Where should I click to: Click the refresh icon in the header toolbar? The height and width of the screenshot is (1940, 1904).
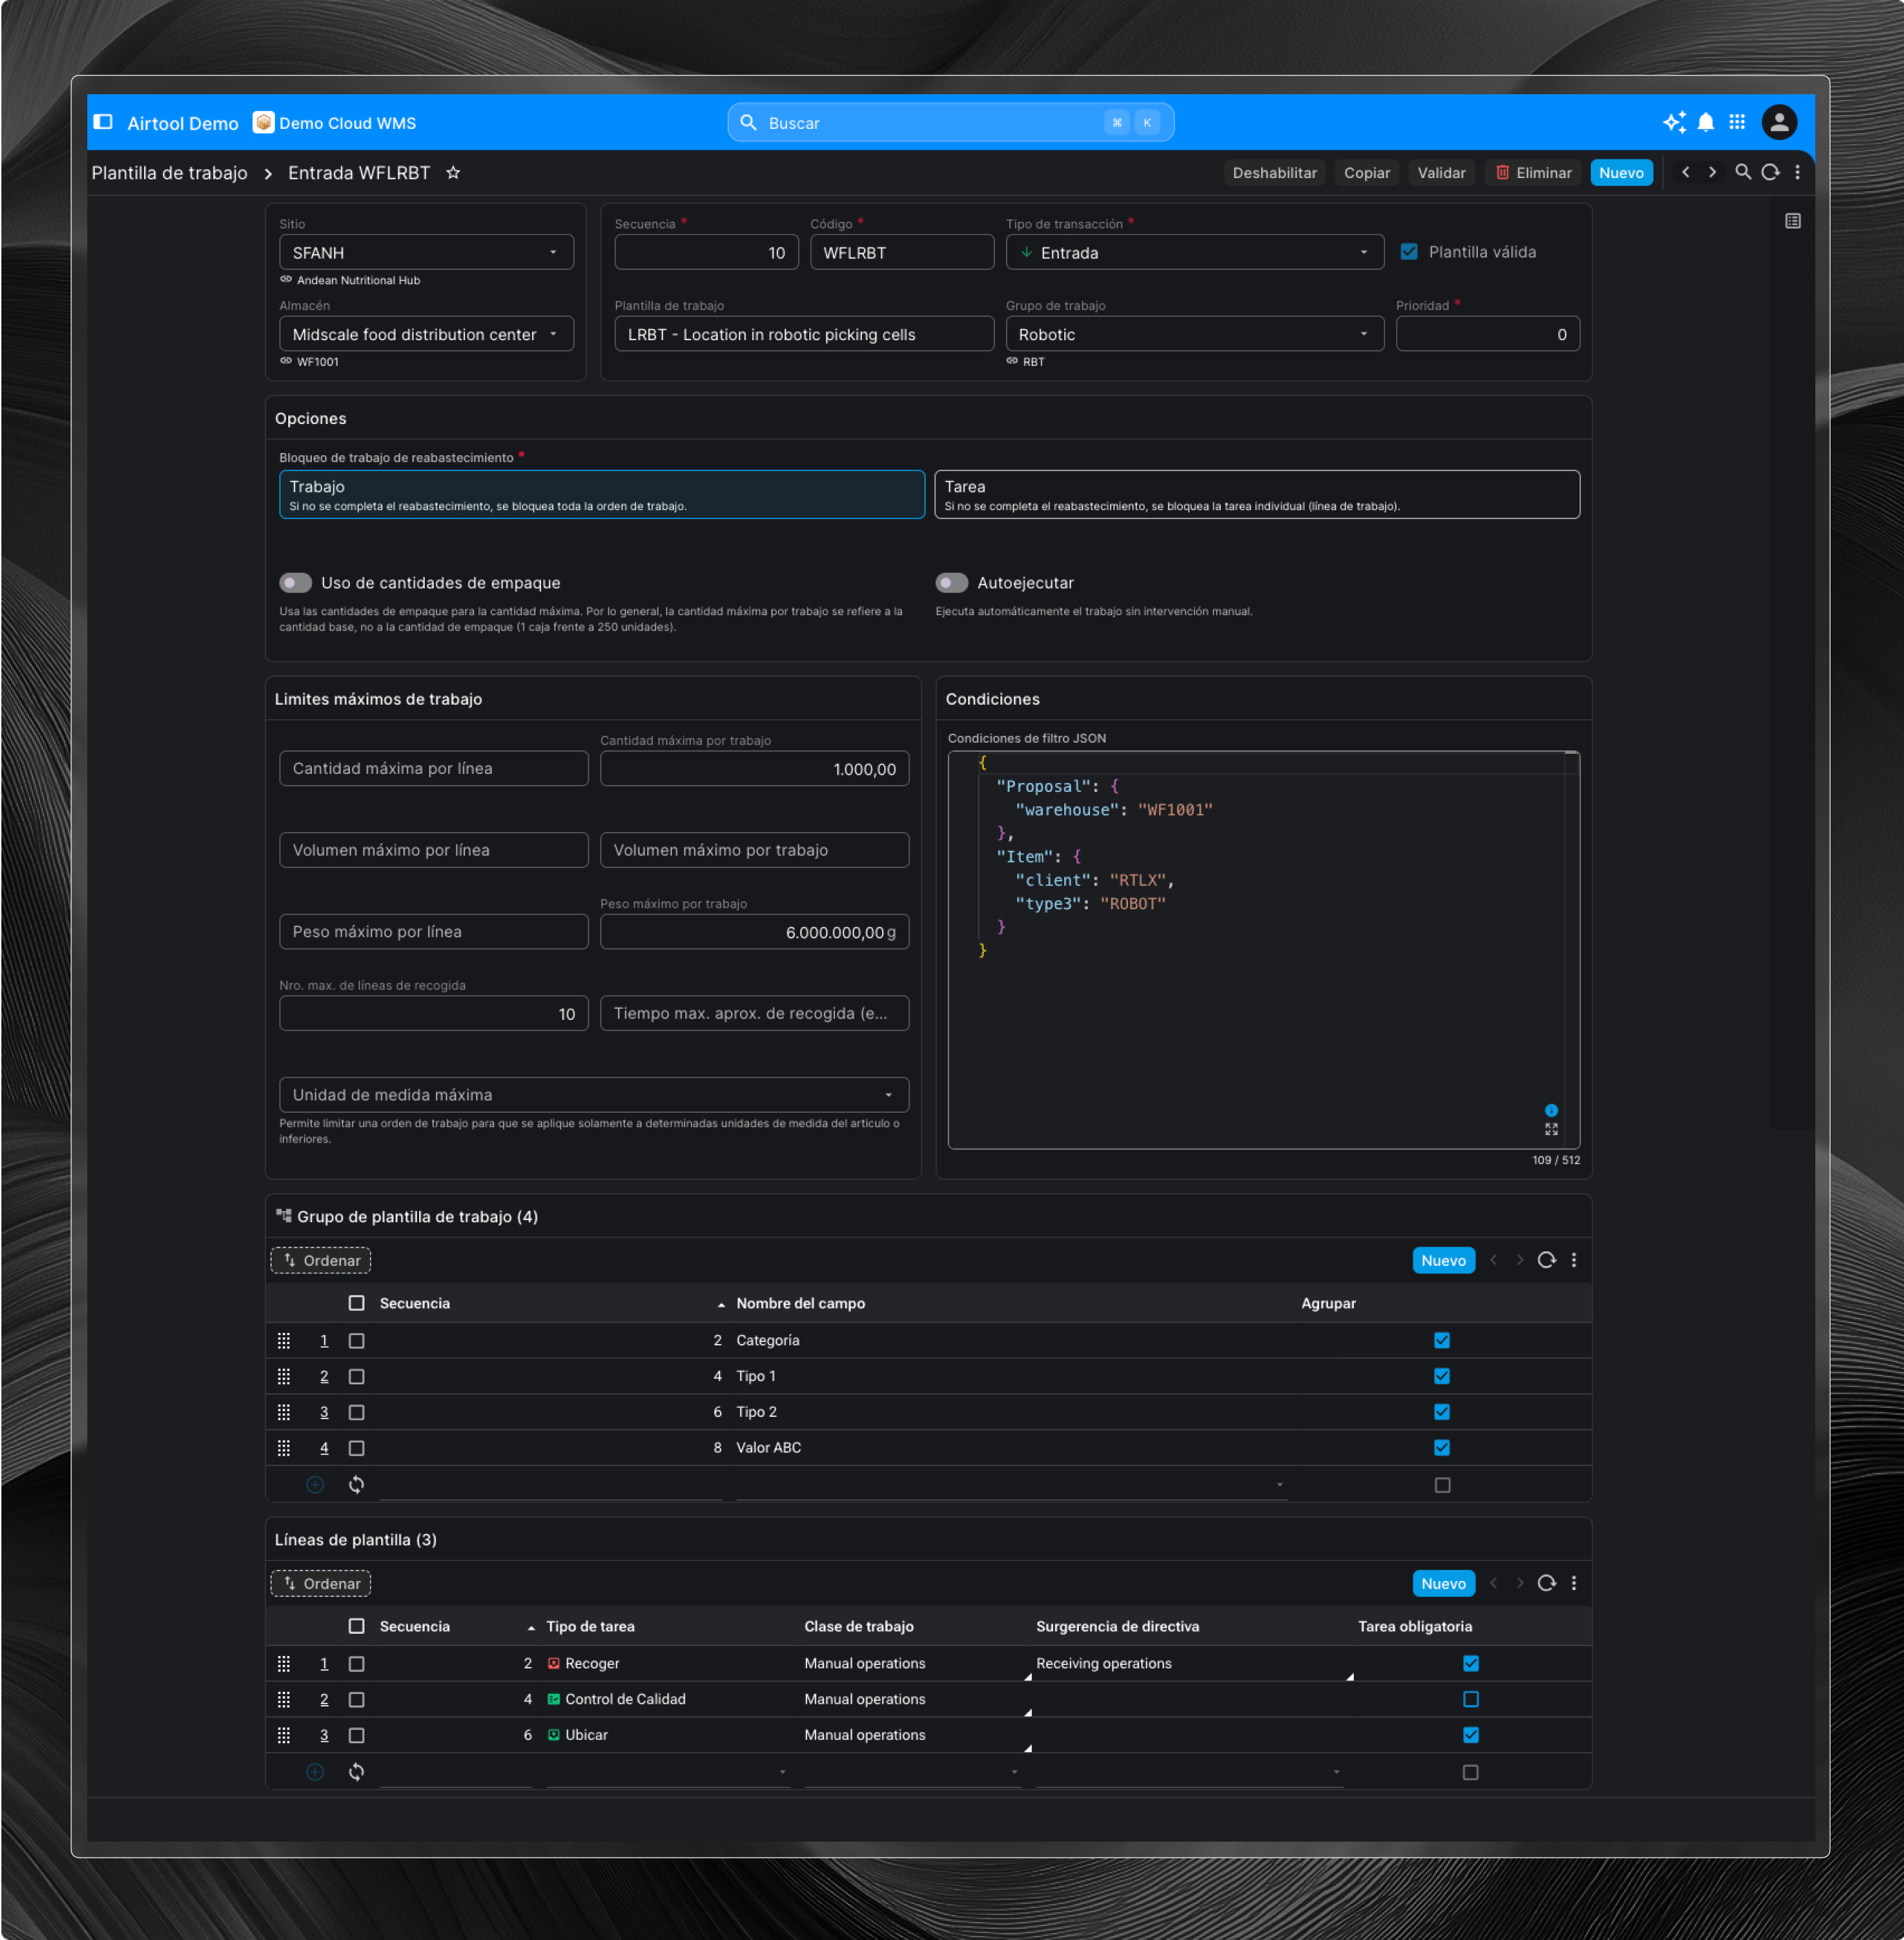click(x=1770, y=172)
